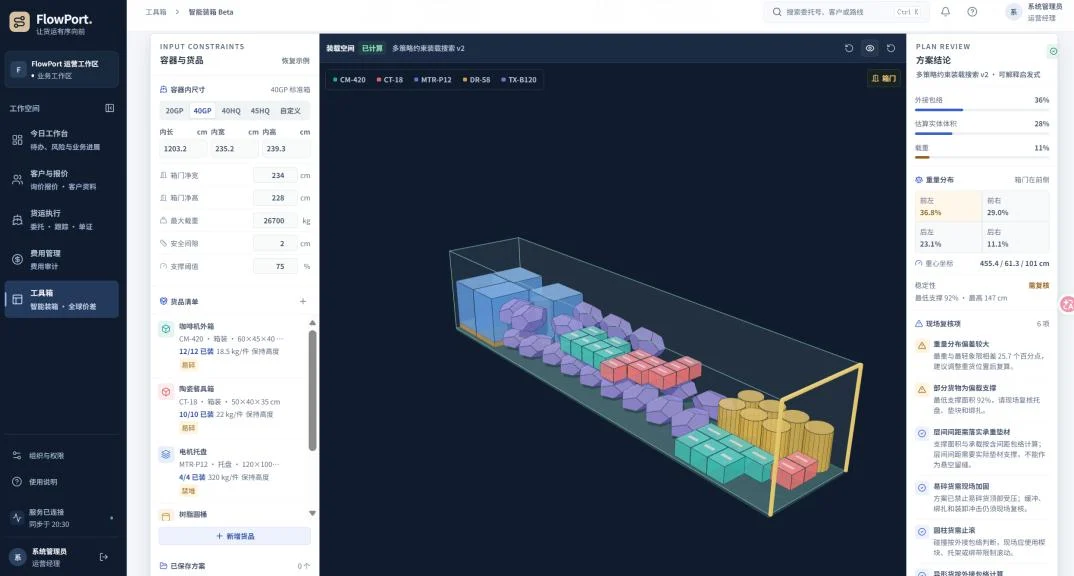Click the green check status icon in Plan Review
1074x576 pixels.
point(1053,51)
